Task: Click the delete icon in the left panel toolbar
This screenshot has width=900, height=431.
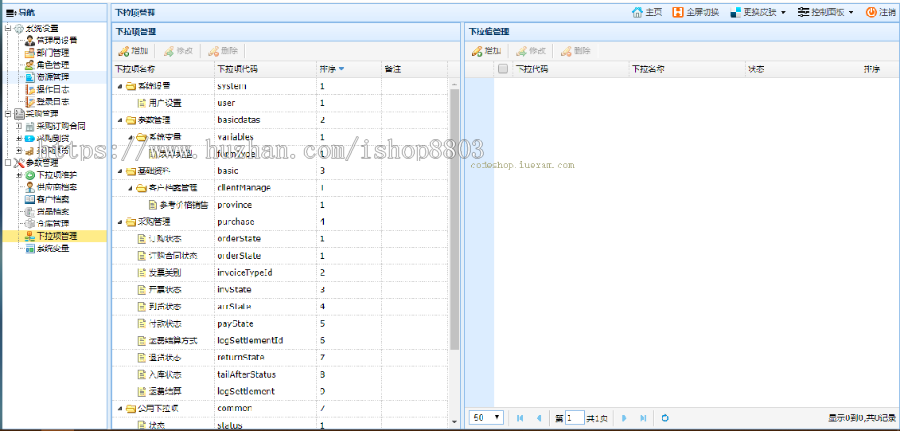Action: 213,51
